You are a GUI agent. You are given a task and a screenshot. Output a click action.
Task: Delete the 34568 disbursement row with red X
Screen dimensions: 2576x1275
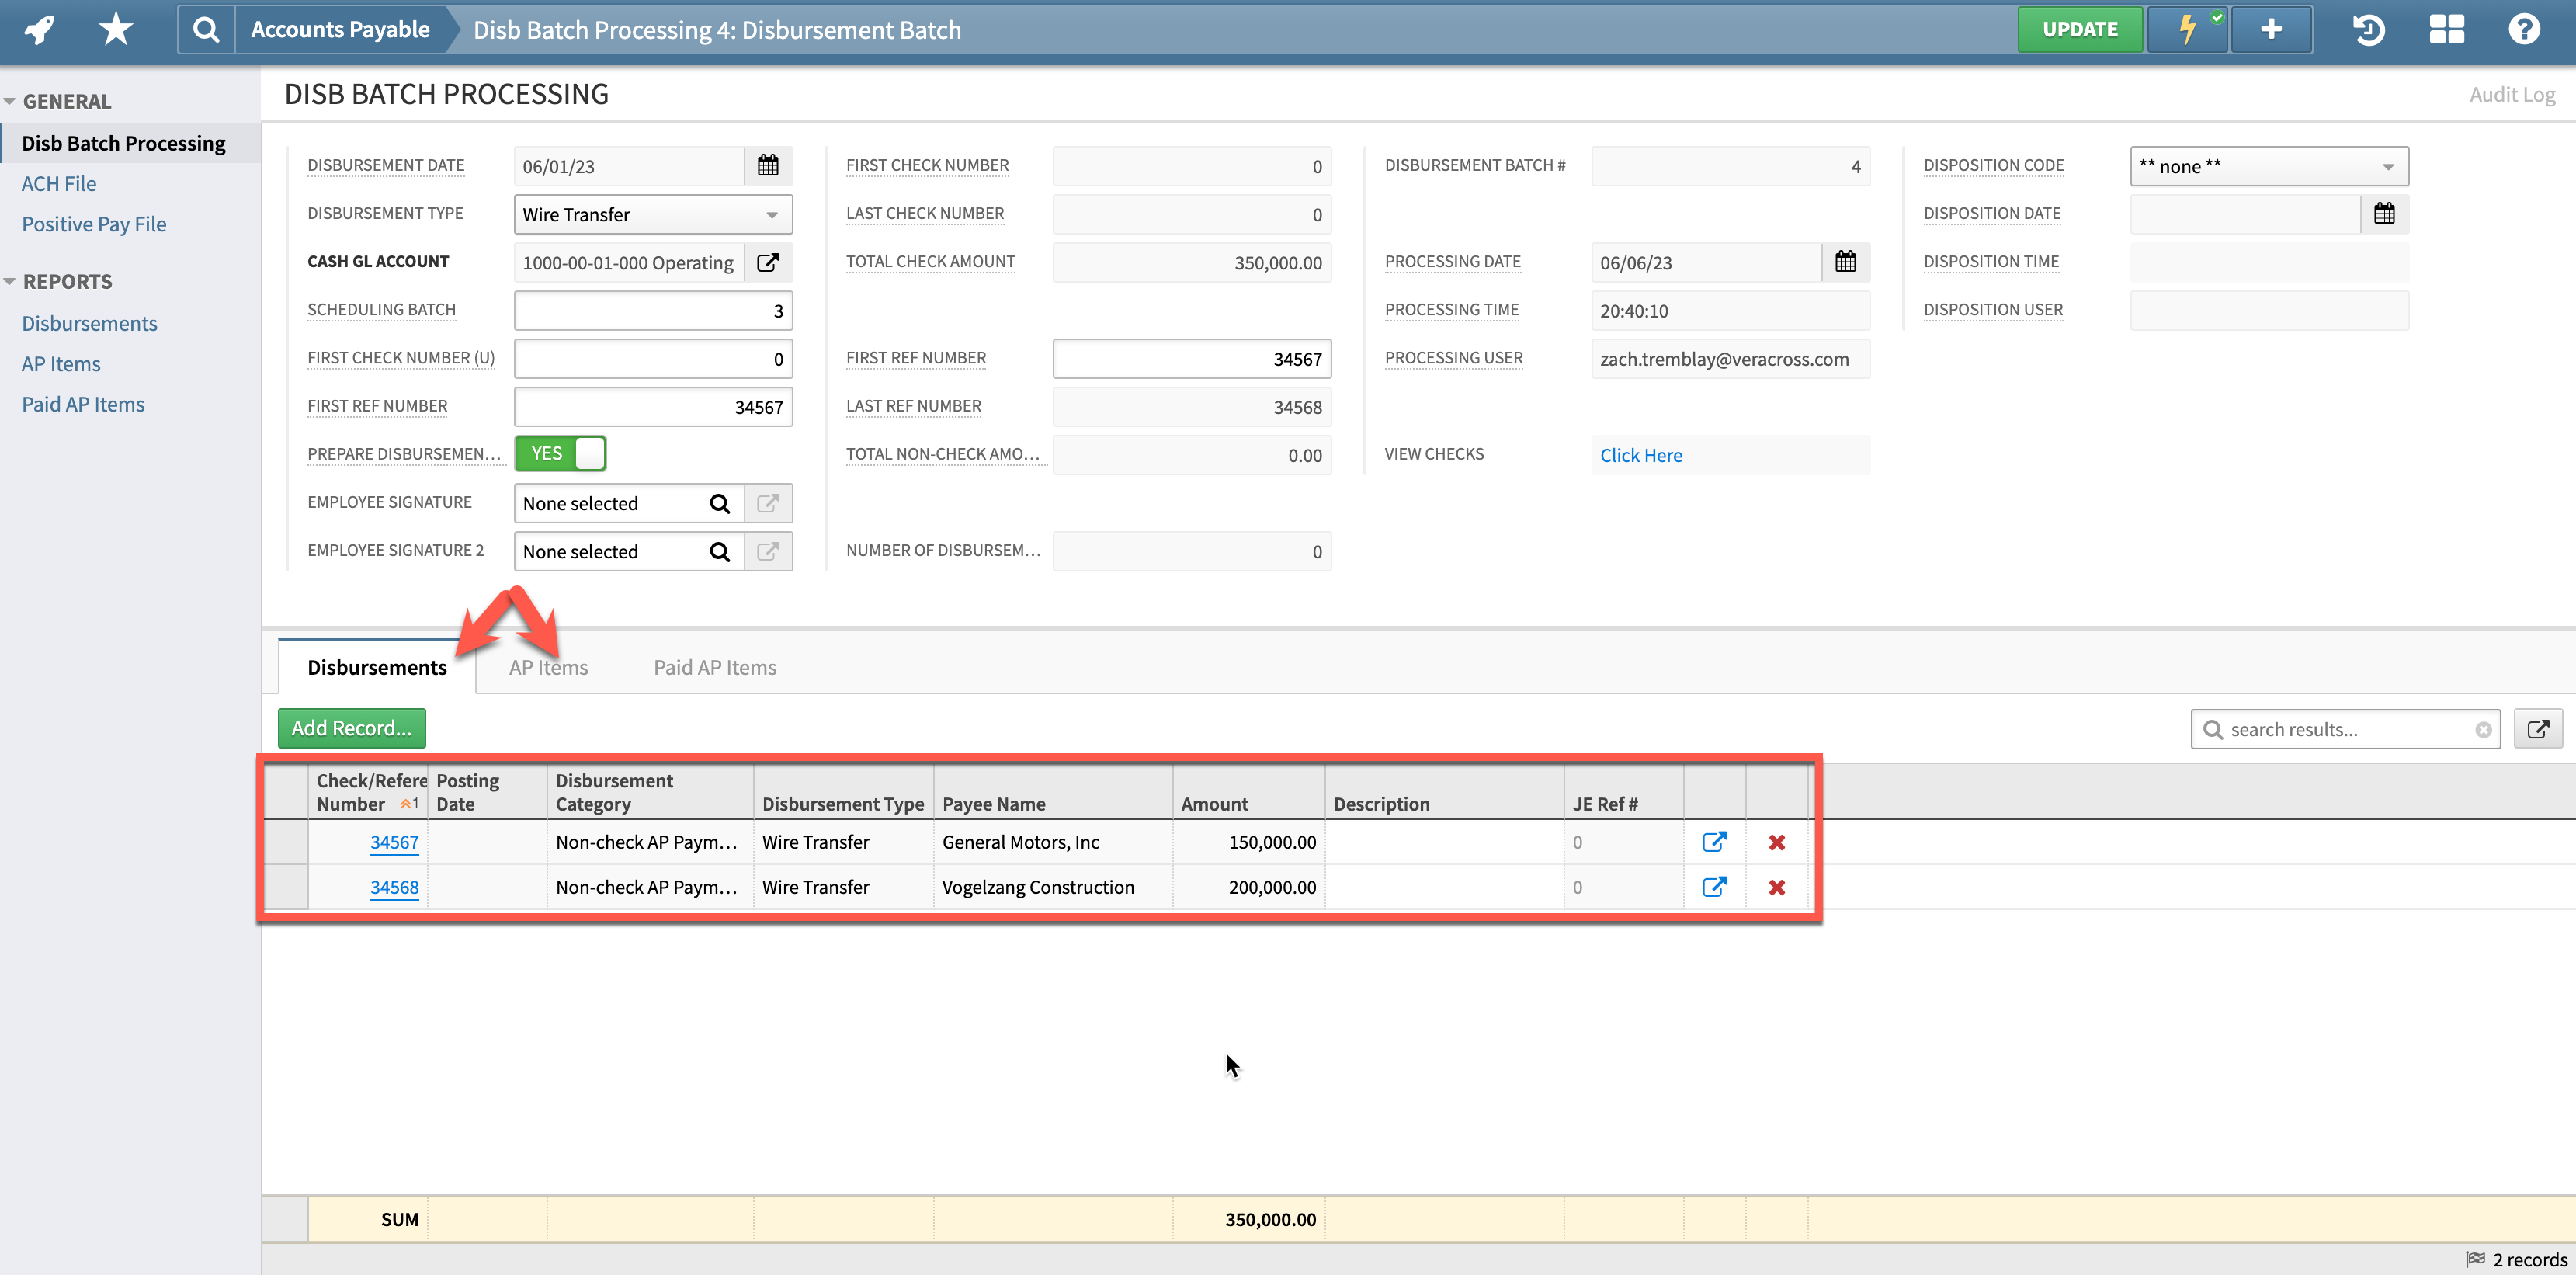click(1778, 887)
